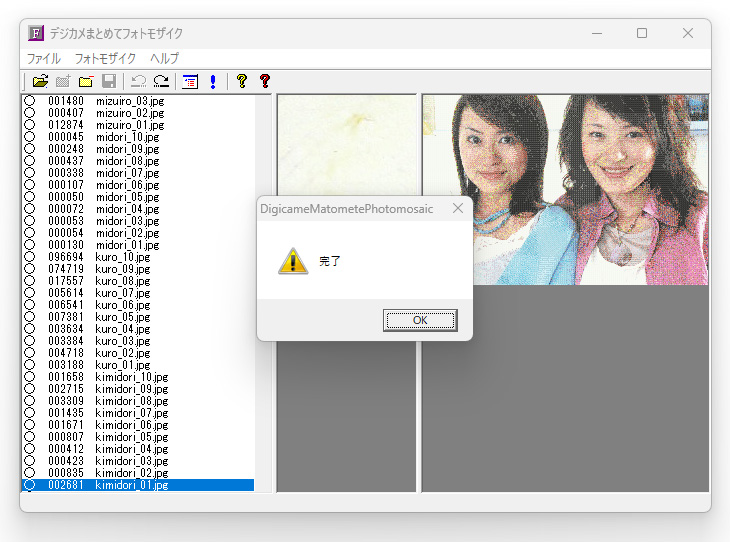Select the kimidori_05.jpg row
The height and width of the screenshot is (542, 730).
[138, 437]
